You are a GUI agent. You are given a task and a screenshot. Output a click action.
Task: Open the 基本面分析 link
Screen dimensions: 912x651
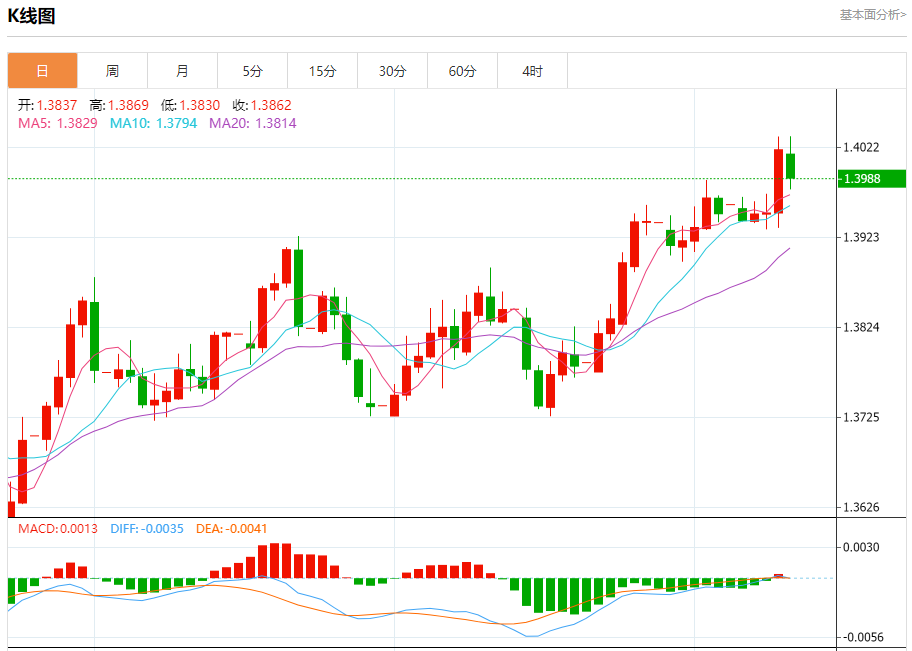click(x=872, y=15)
